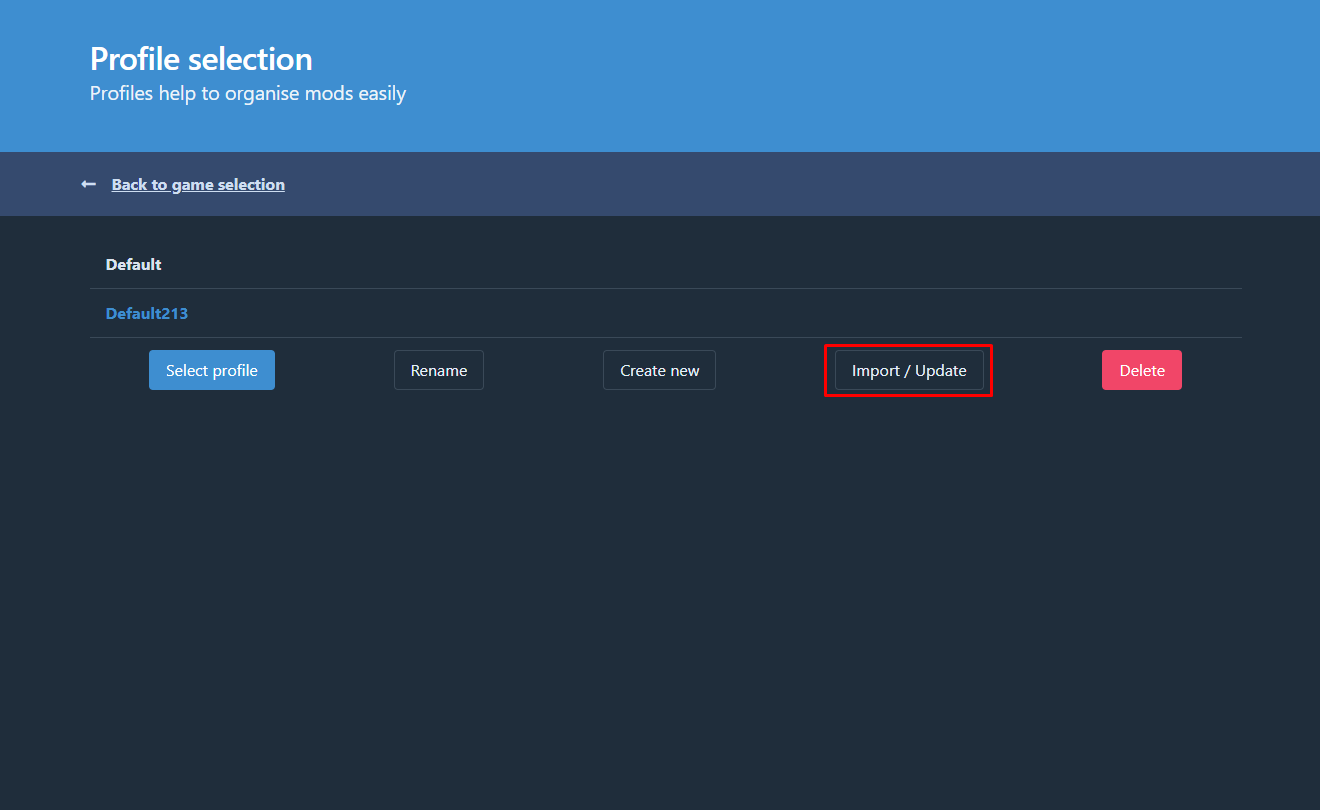Open the Import / Update option

coord(909,370)
